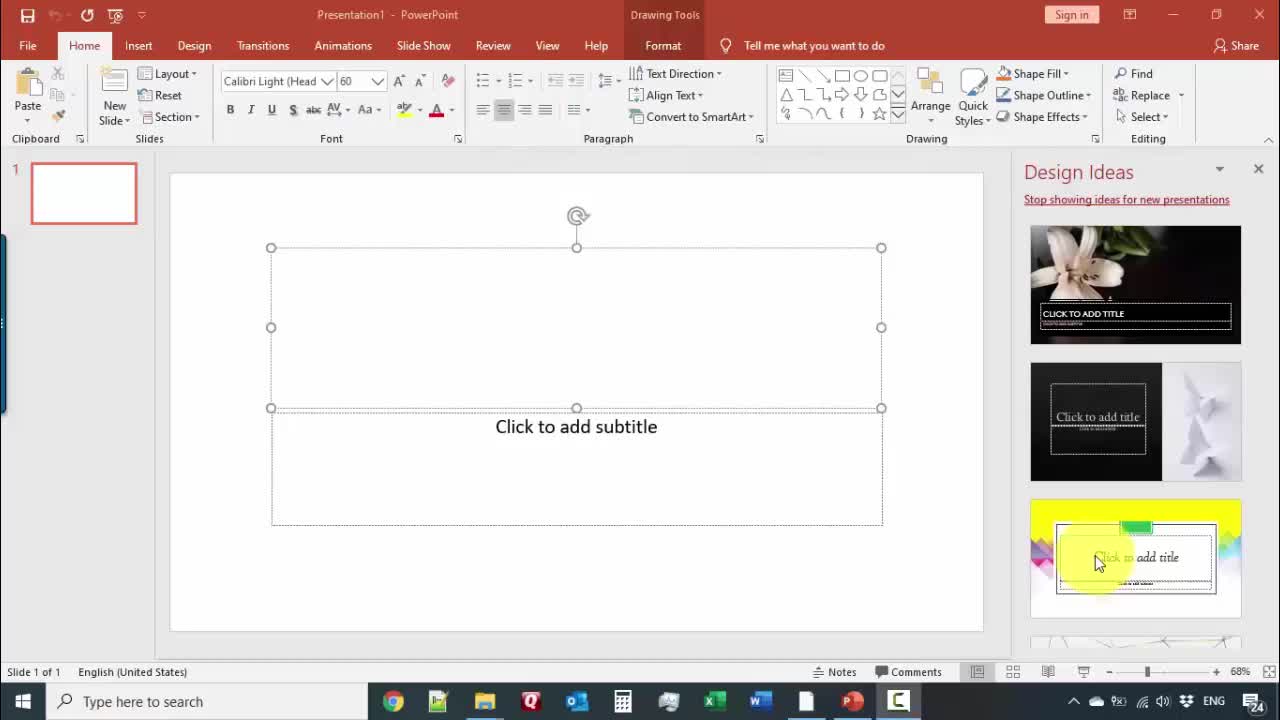Open Arrange options in Drawing group
Viewport: 1280px width, 720px height.
pos(930,96)
